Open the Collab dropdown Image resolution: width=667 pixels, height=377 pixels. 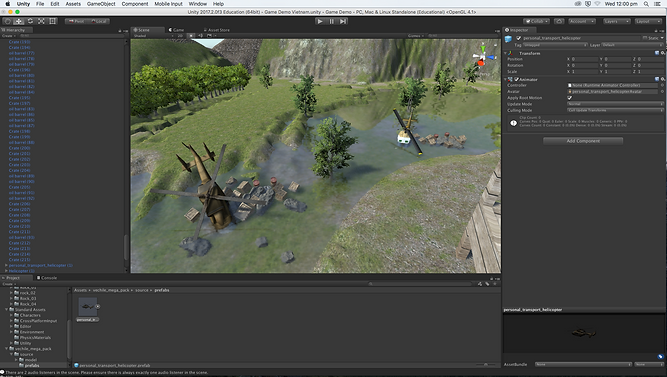536,21
